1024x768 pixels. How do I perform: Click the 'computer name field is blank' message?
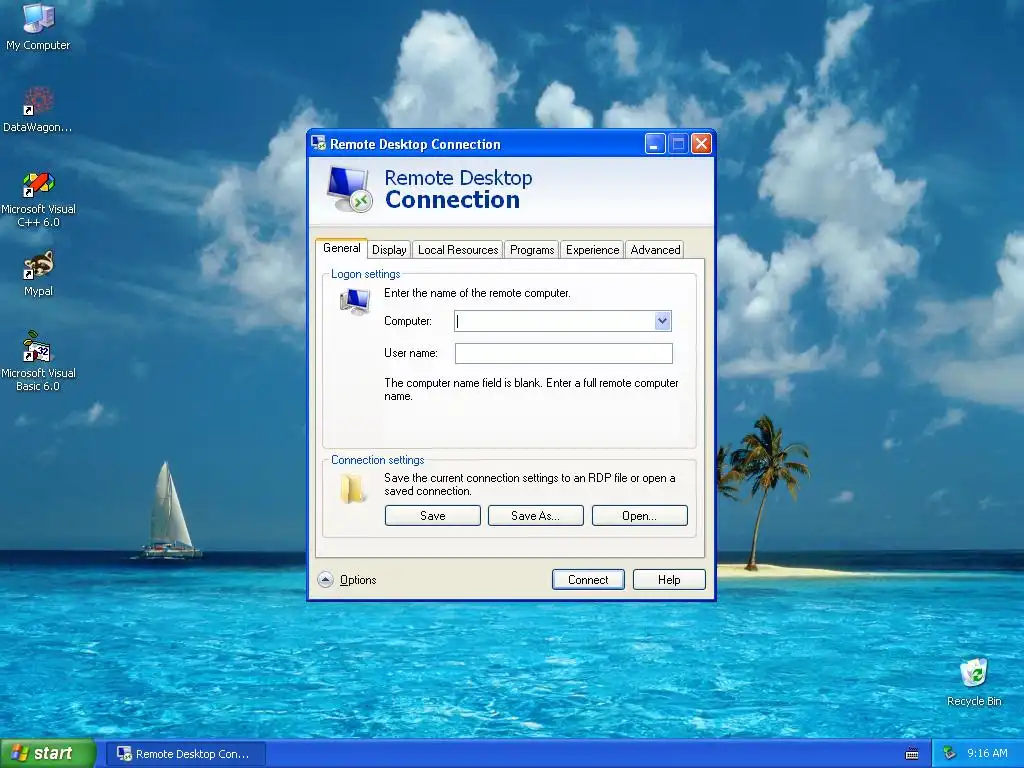click(531, 389)
